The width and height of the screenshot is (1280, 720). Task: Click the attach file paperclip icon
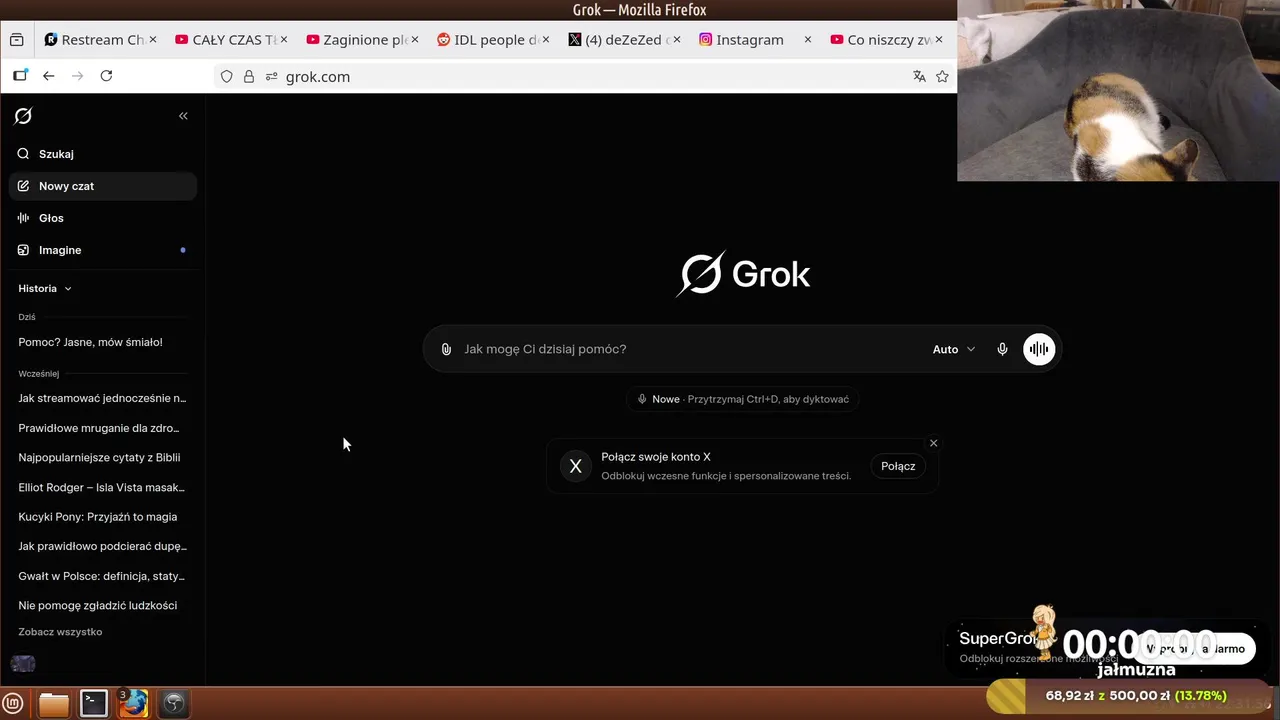click(x=446, y=349)
